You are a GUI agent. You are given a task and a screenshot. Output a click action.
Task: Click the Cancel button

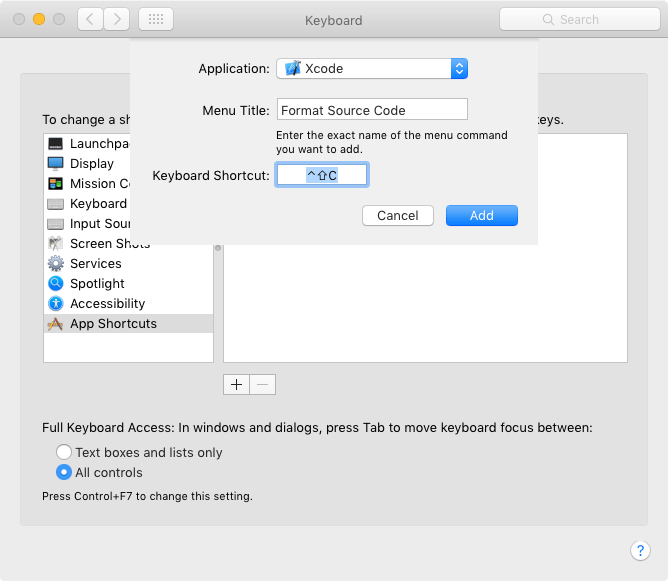pos(398,216)
